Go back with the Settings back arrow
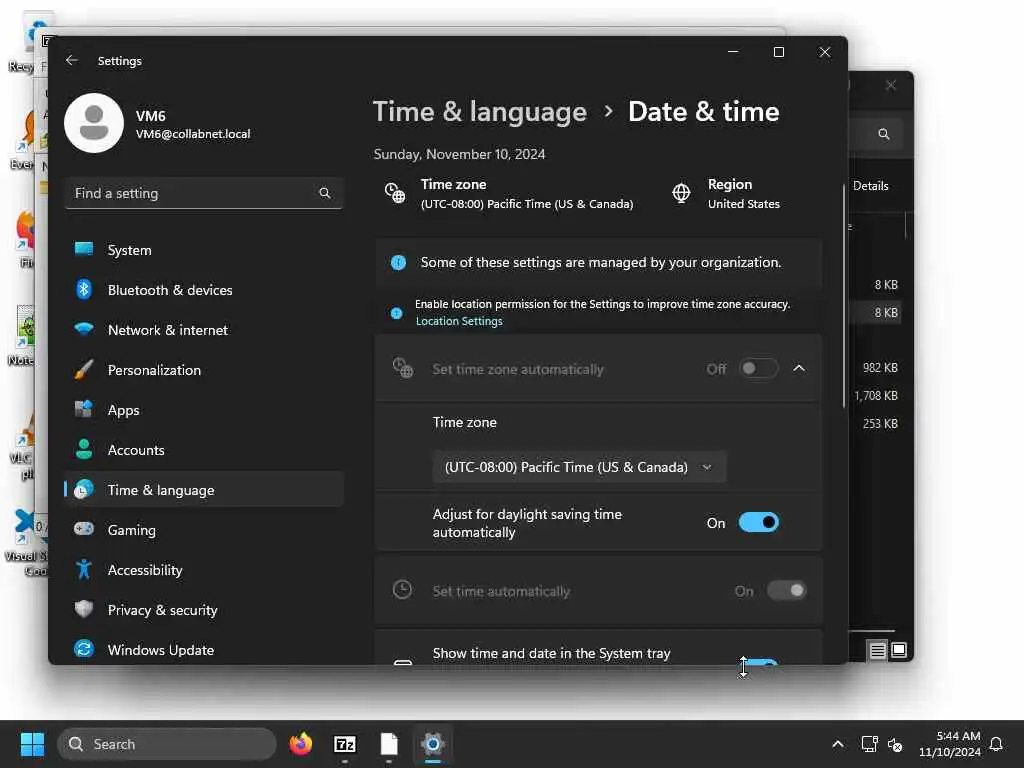 [72, 60]
